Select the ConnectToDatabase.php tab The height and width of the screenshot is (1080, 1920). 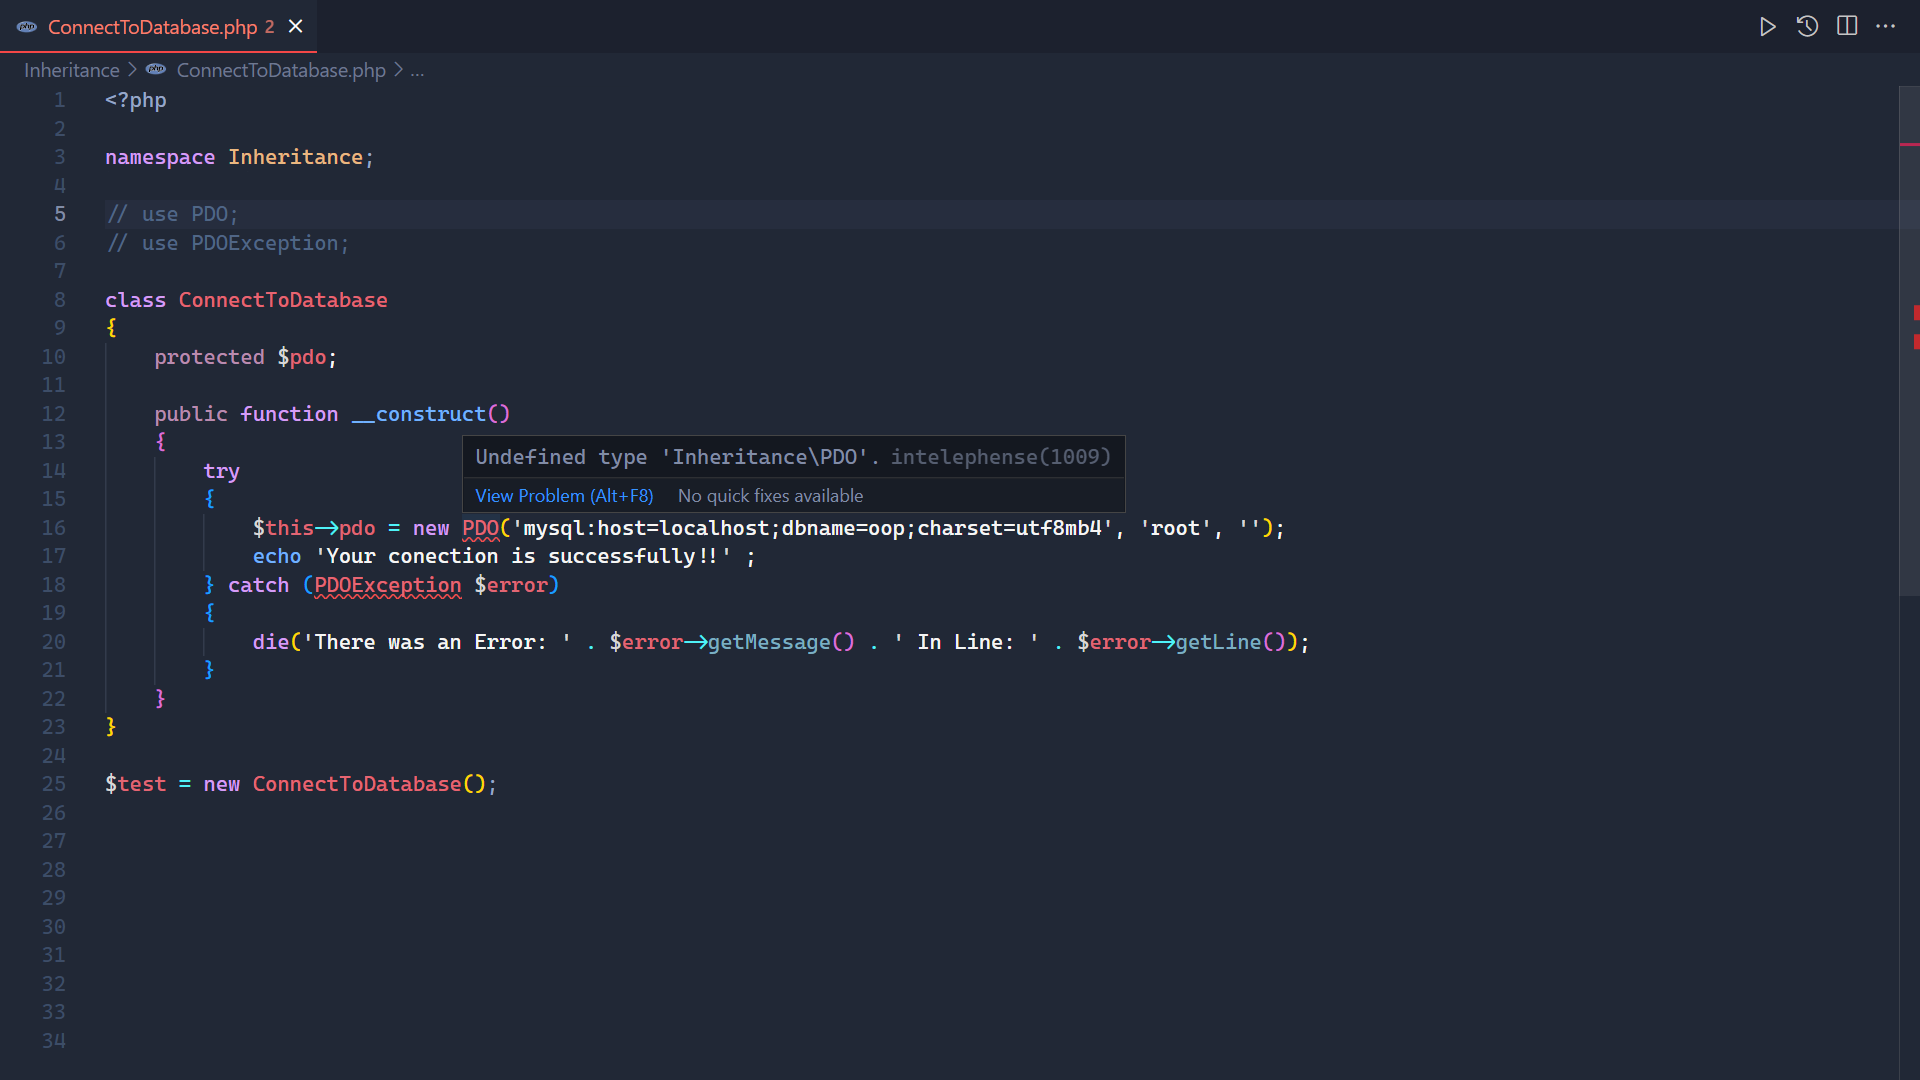click(158, 27)
